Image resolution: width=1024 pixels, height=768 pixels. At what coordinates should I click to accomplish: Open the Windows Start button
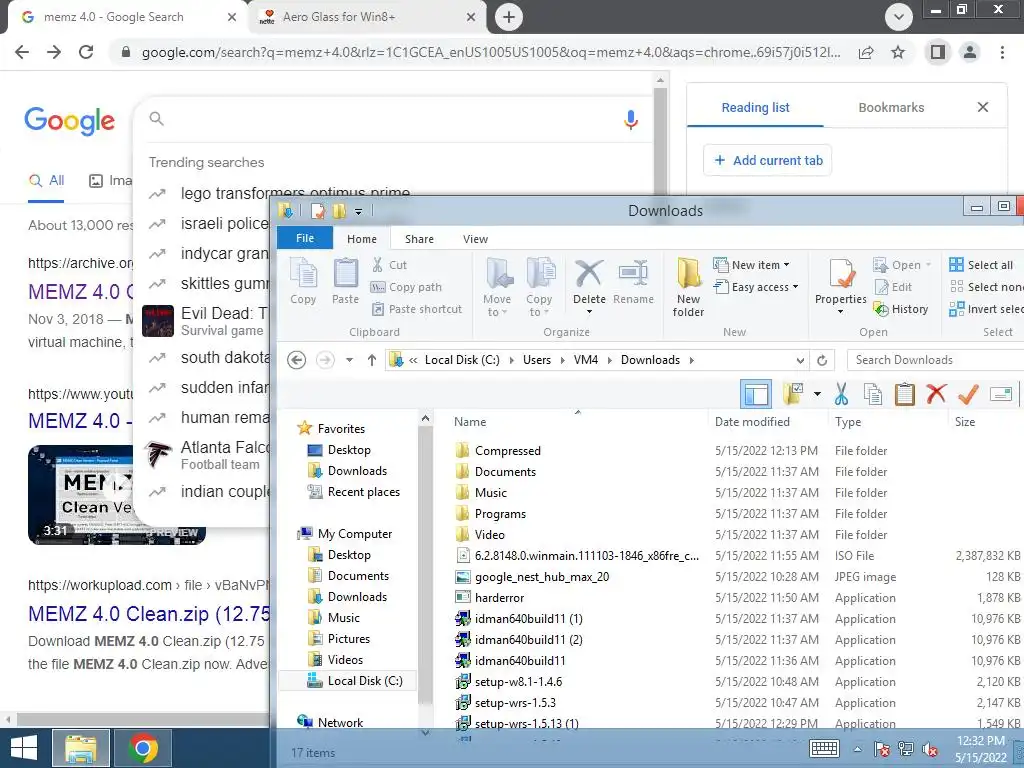(24, 748)
